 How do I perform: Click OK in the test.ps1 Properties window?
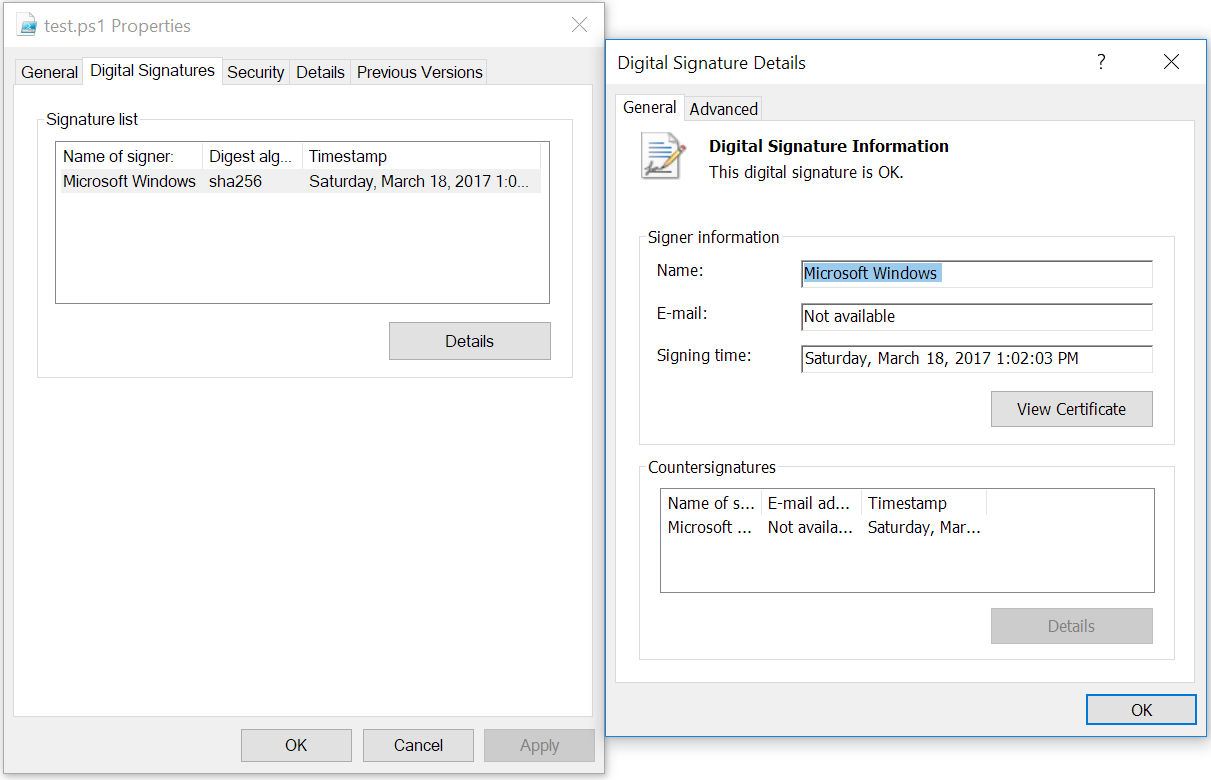click(x=296, y=745)
